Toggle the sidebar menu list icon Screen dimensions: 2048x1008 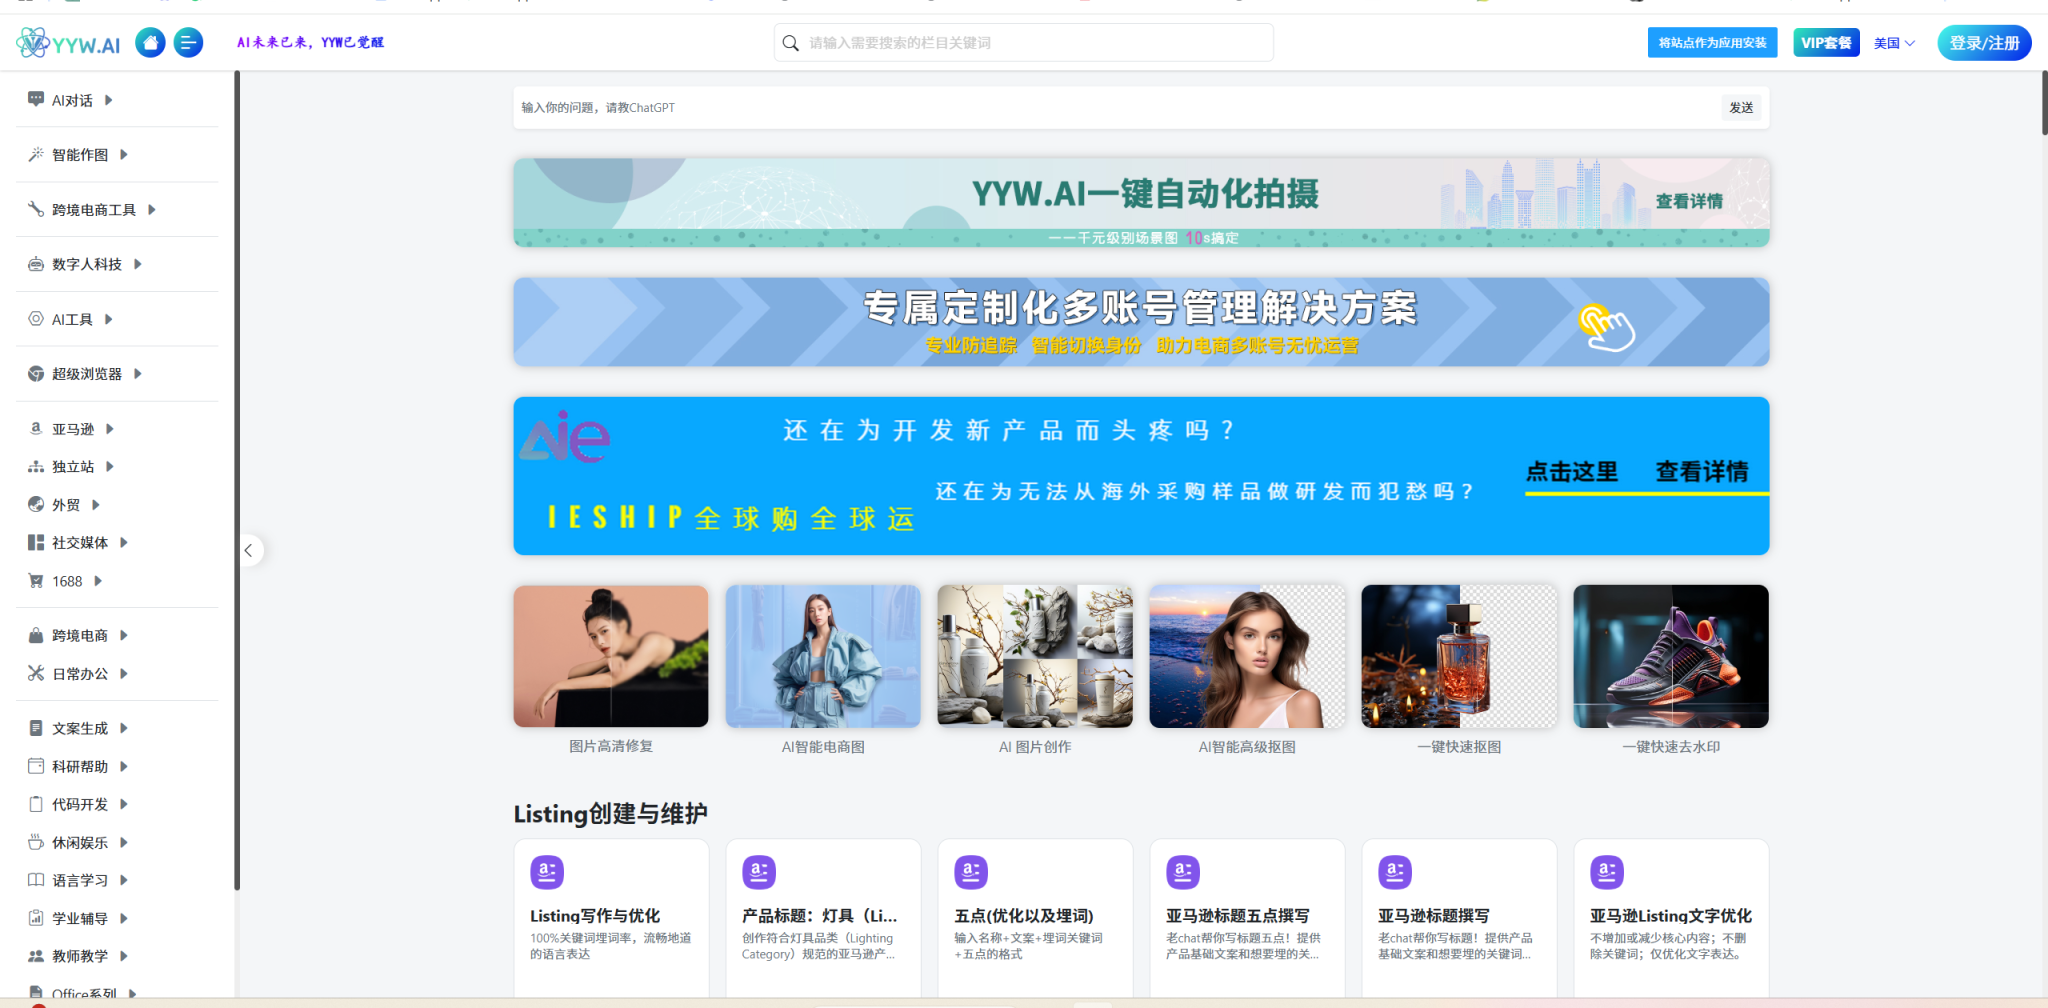(188, 43)
